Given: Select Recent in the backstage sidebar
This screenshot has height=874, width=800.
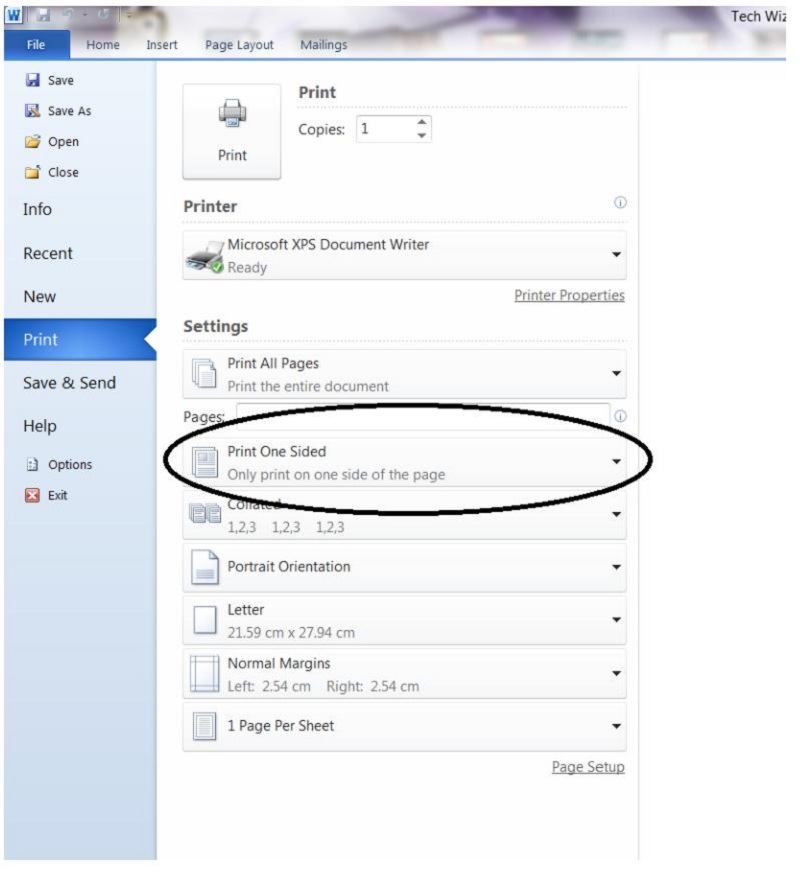Looking at the screenshot, I should click(x=48, y=254).
